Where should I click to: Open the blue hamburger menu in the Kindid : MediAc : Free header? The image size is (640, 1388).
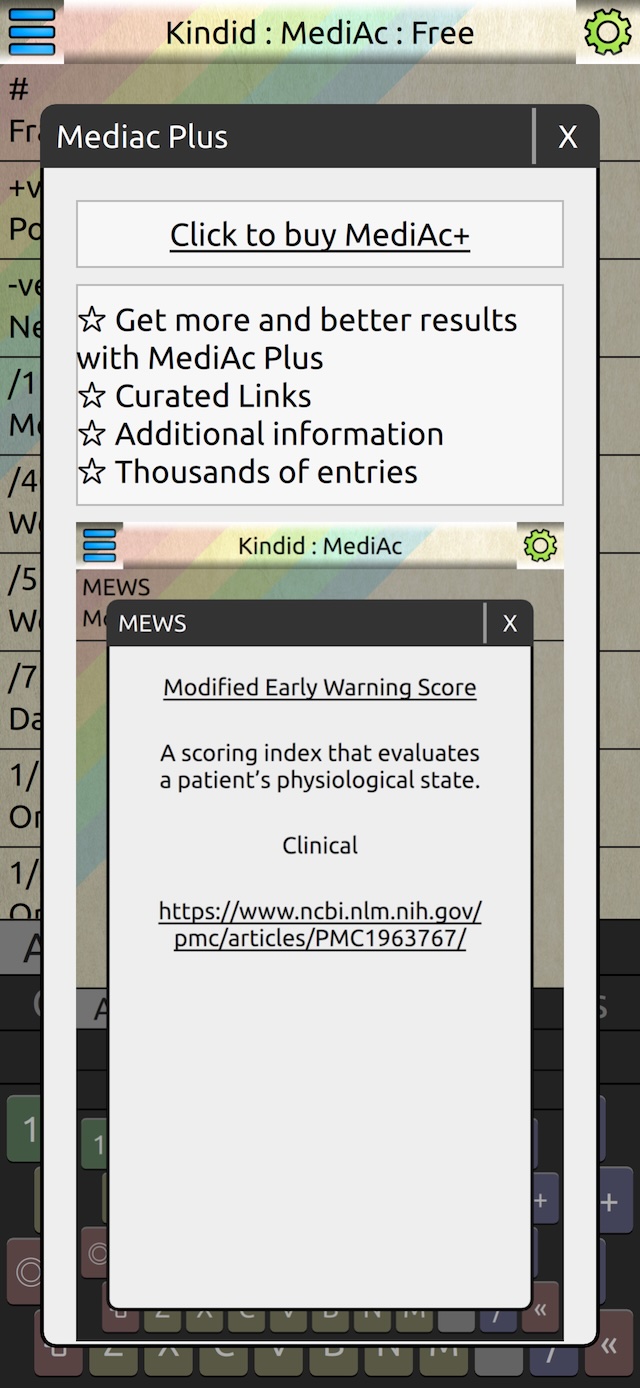tap(31, 32)
